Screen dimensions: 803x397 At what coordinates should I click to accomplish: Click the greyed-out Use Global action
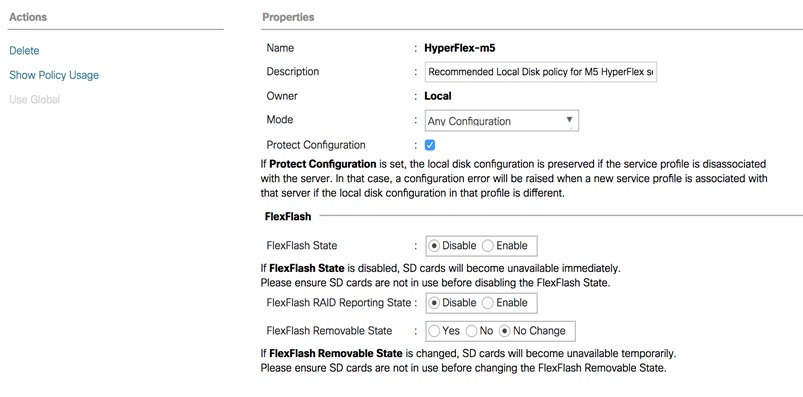pos(34,99)
